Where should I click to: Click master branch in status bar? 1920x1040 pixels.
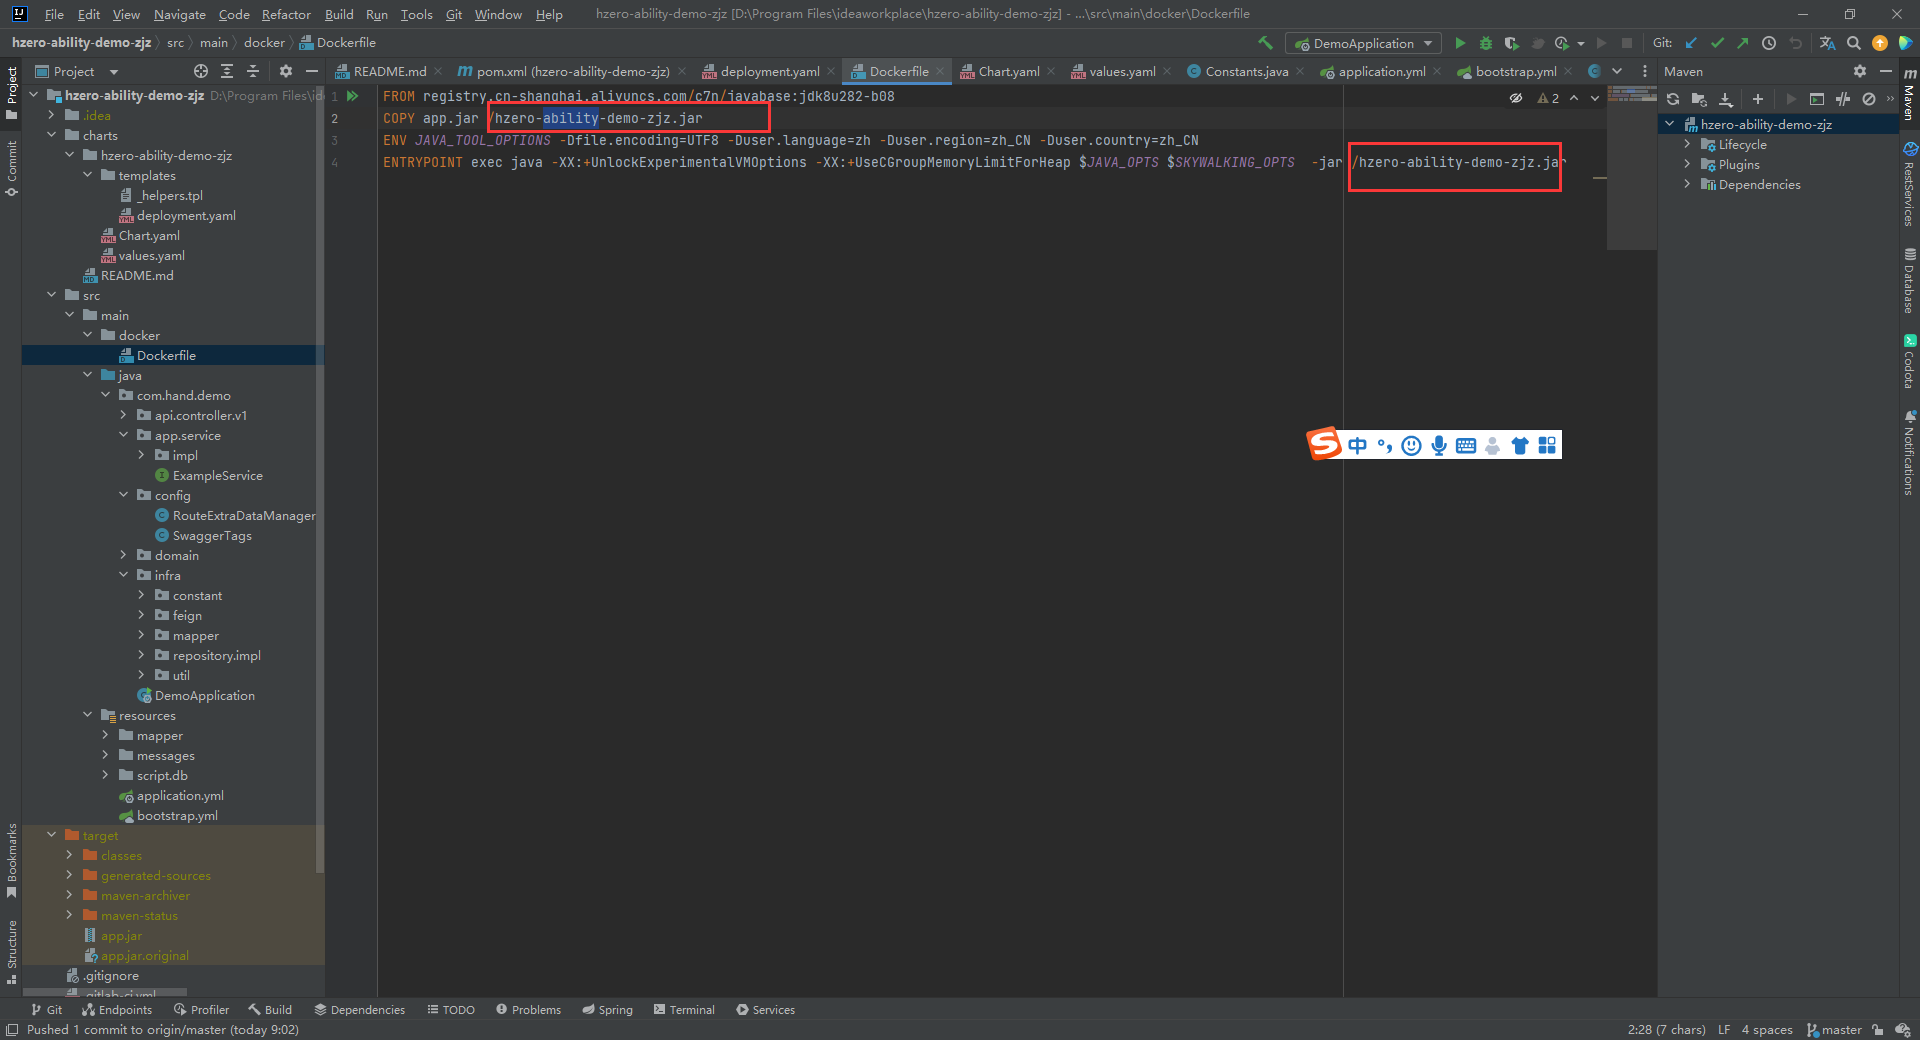tap(1834, 1030)
